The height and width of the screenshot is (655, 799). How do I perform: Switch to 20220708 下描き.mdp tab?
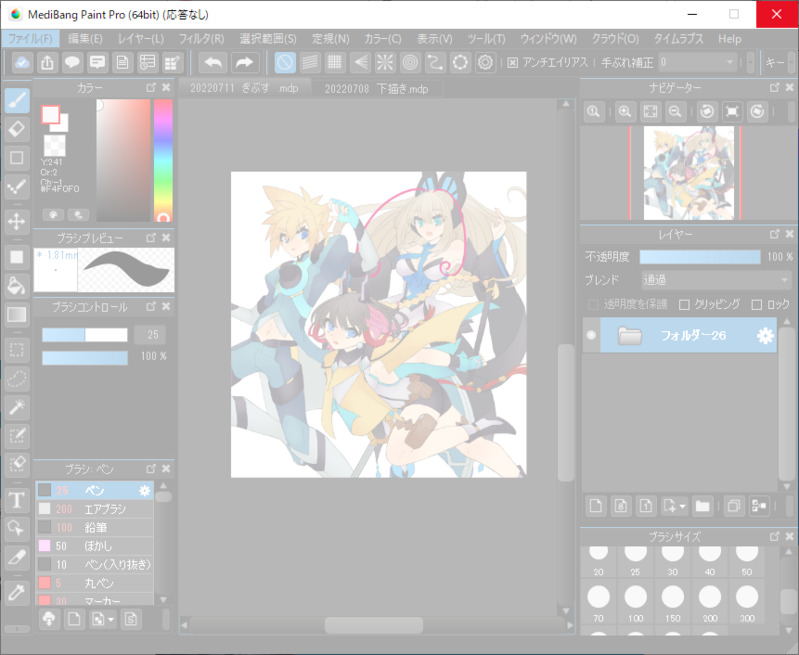[x=376, y=89]
